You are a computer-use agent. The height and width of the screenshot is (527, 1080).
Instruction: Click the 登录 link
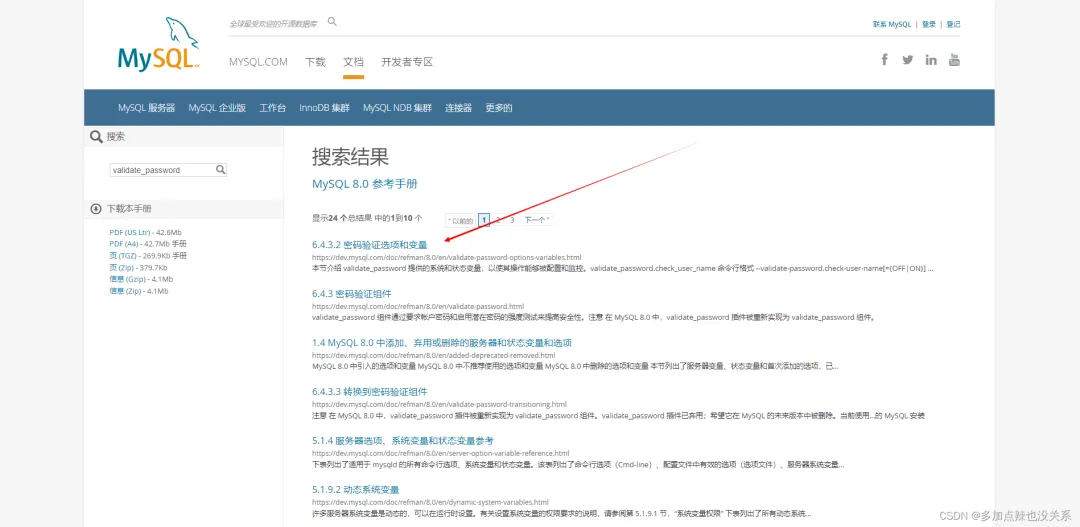pyautogui.click(x=928, y=24)
